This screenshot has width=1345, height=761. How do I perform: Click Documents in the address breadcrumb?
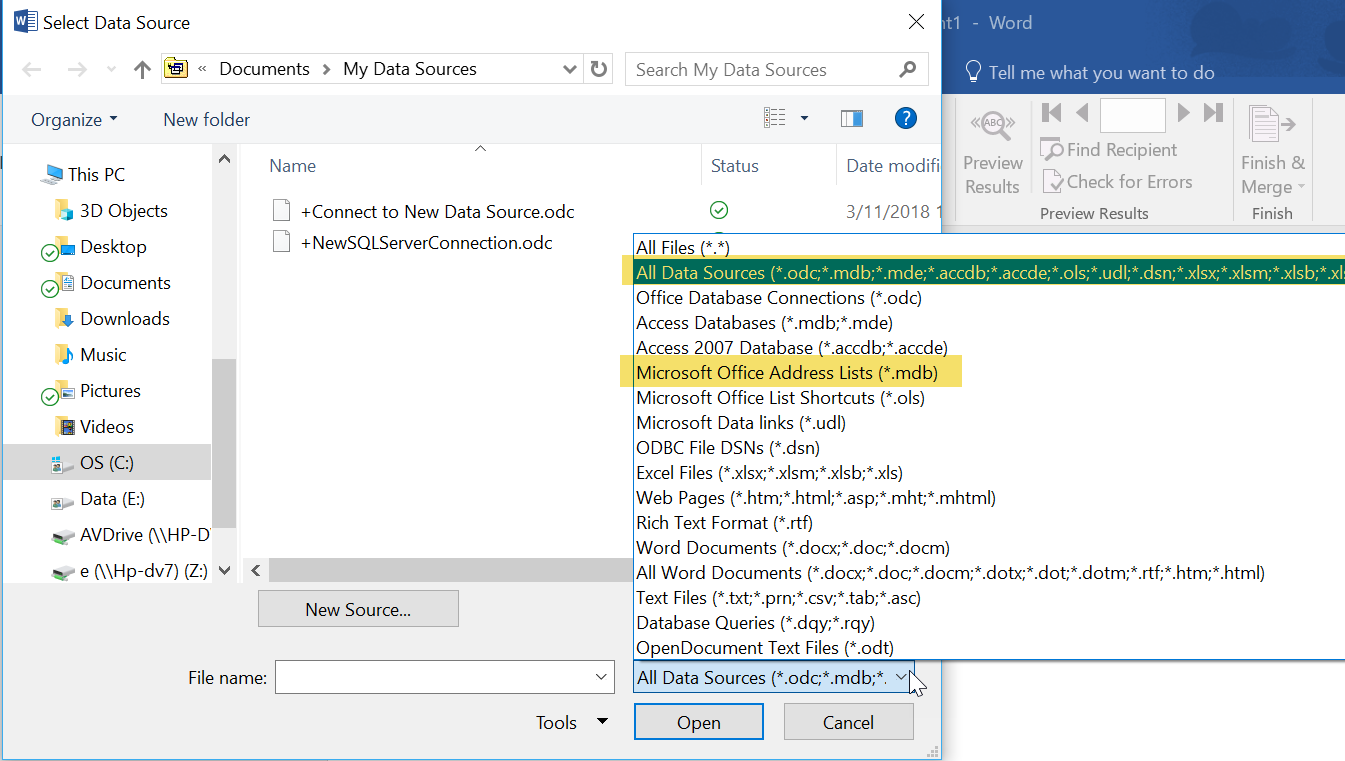point(264,69)
